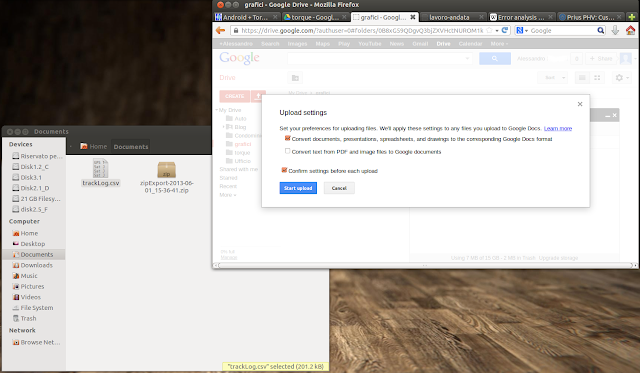Open Calendar in the Google bar

pyautogui.click(x=470, y=44)
